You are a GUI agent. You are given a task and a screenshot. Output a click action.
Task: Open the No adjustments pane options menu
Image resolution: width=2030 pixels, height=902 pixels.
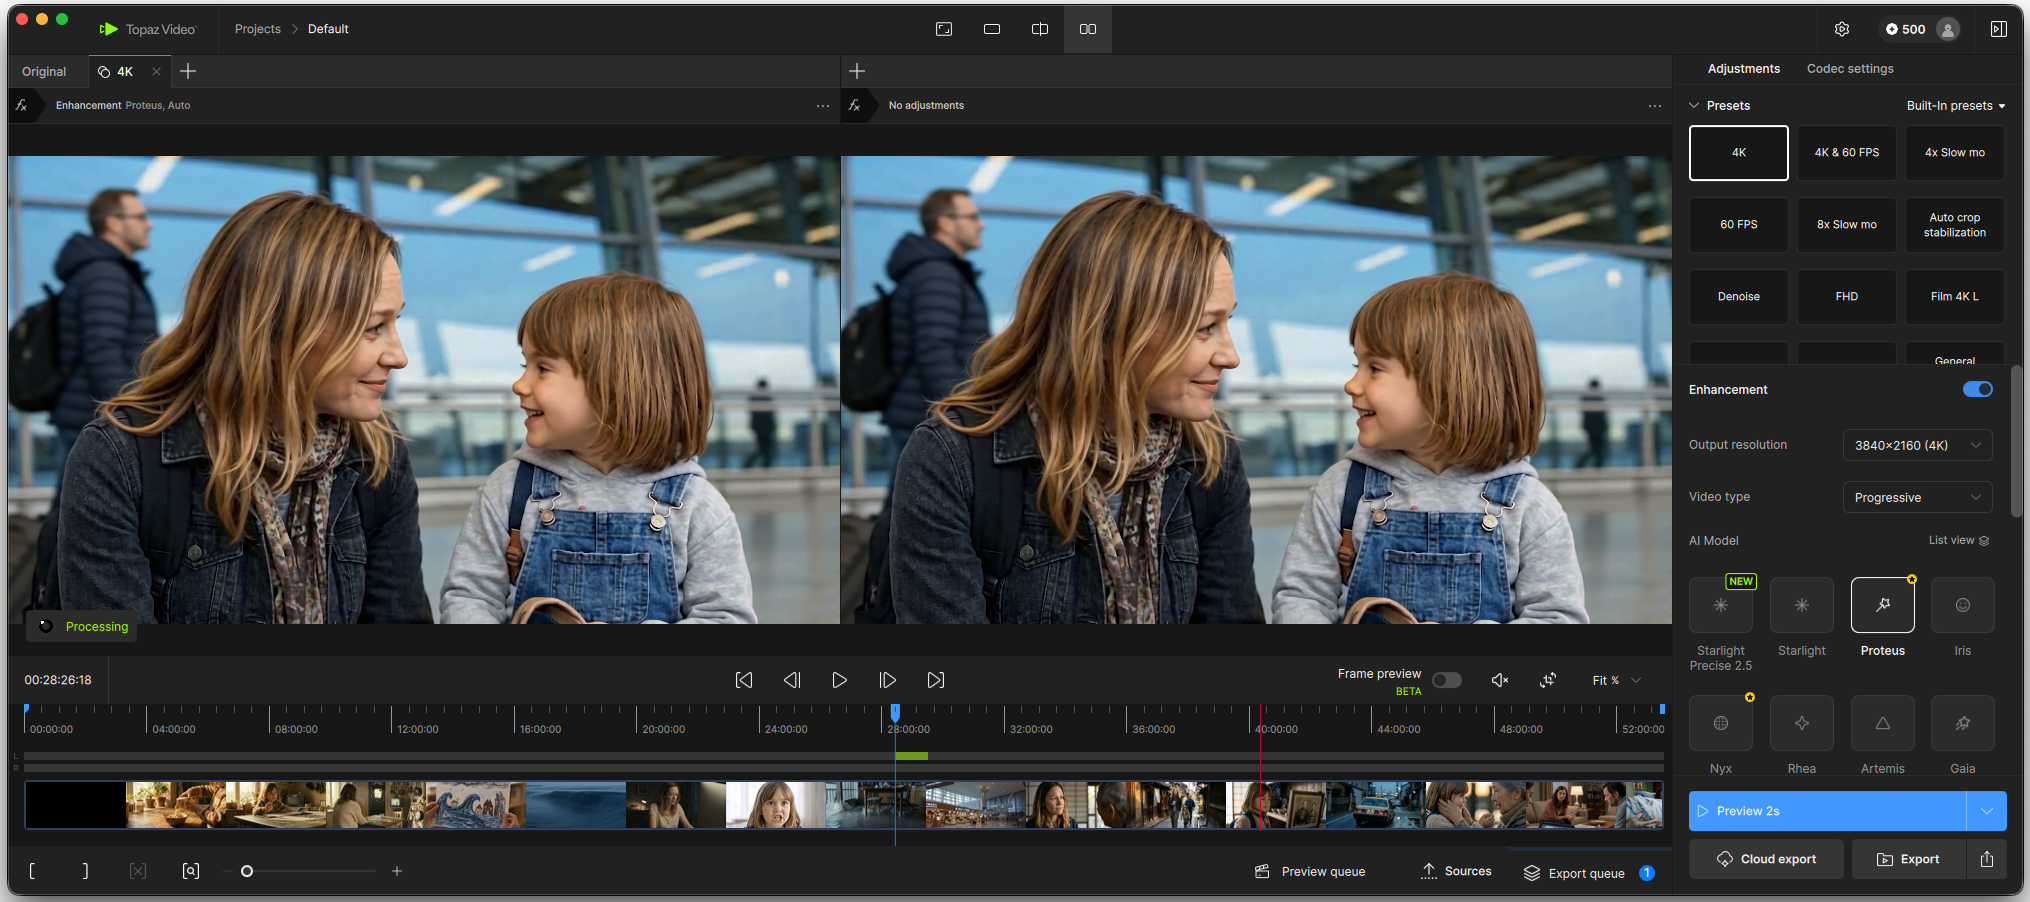pyautogui.click(x=1655, y=105)
